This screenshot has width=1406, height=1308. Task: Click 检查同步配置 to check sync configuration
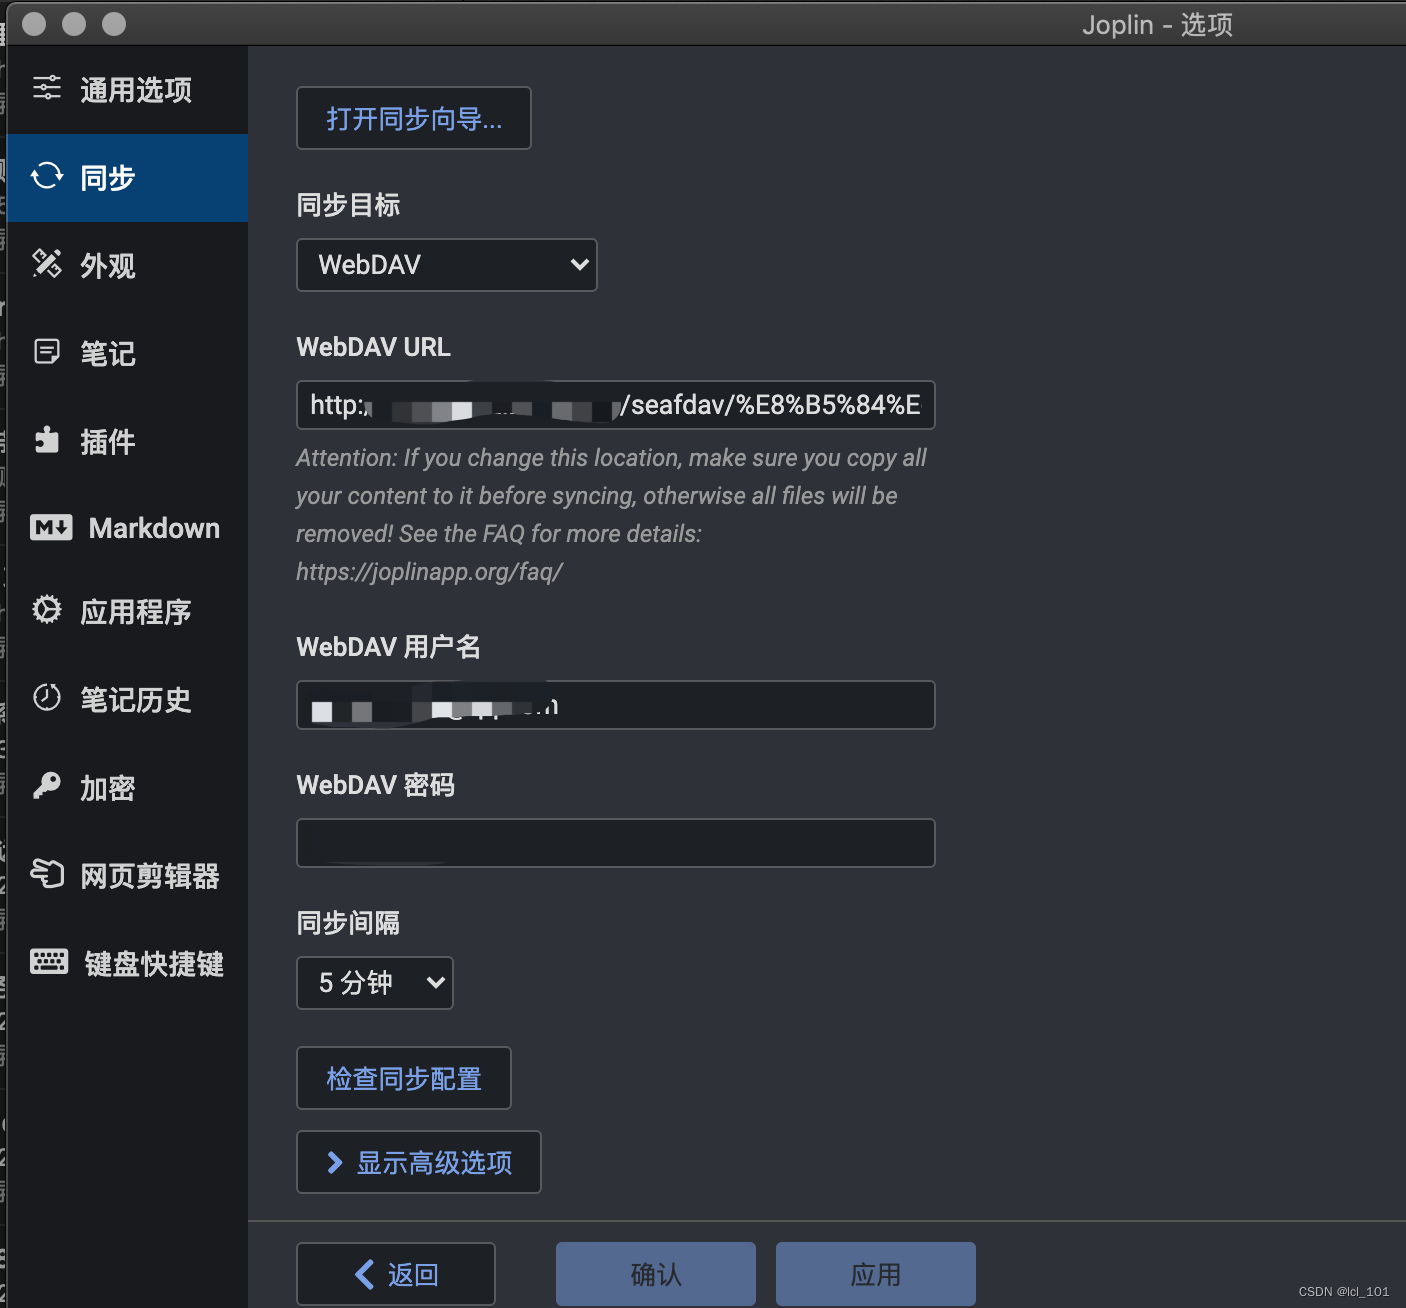[403, 1078]
